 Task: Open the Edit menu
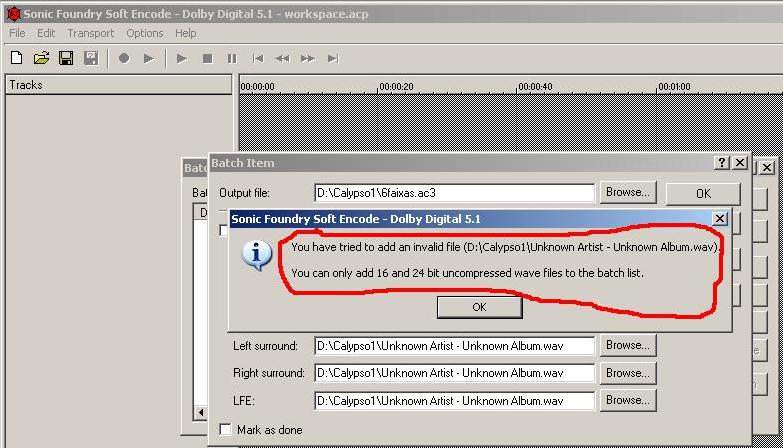pyautogui.click(x=45, y=33)
